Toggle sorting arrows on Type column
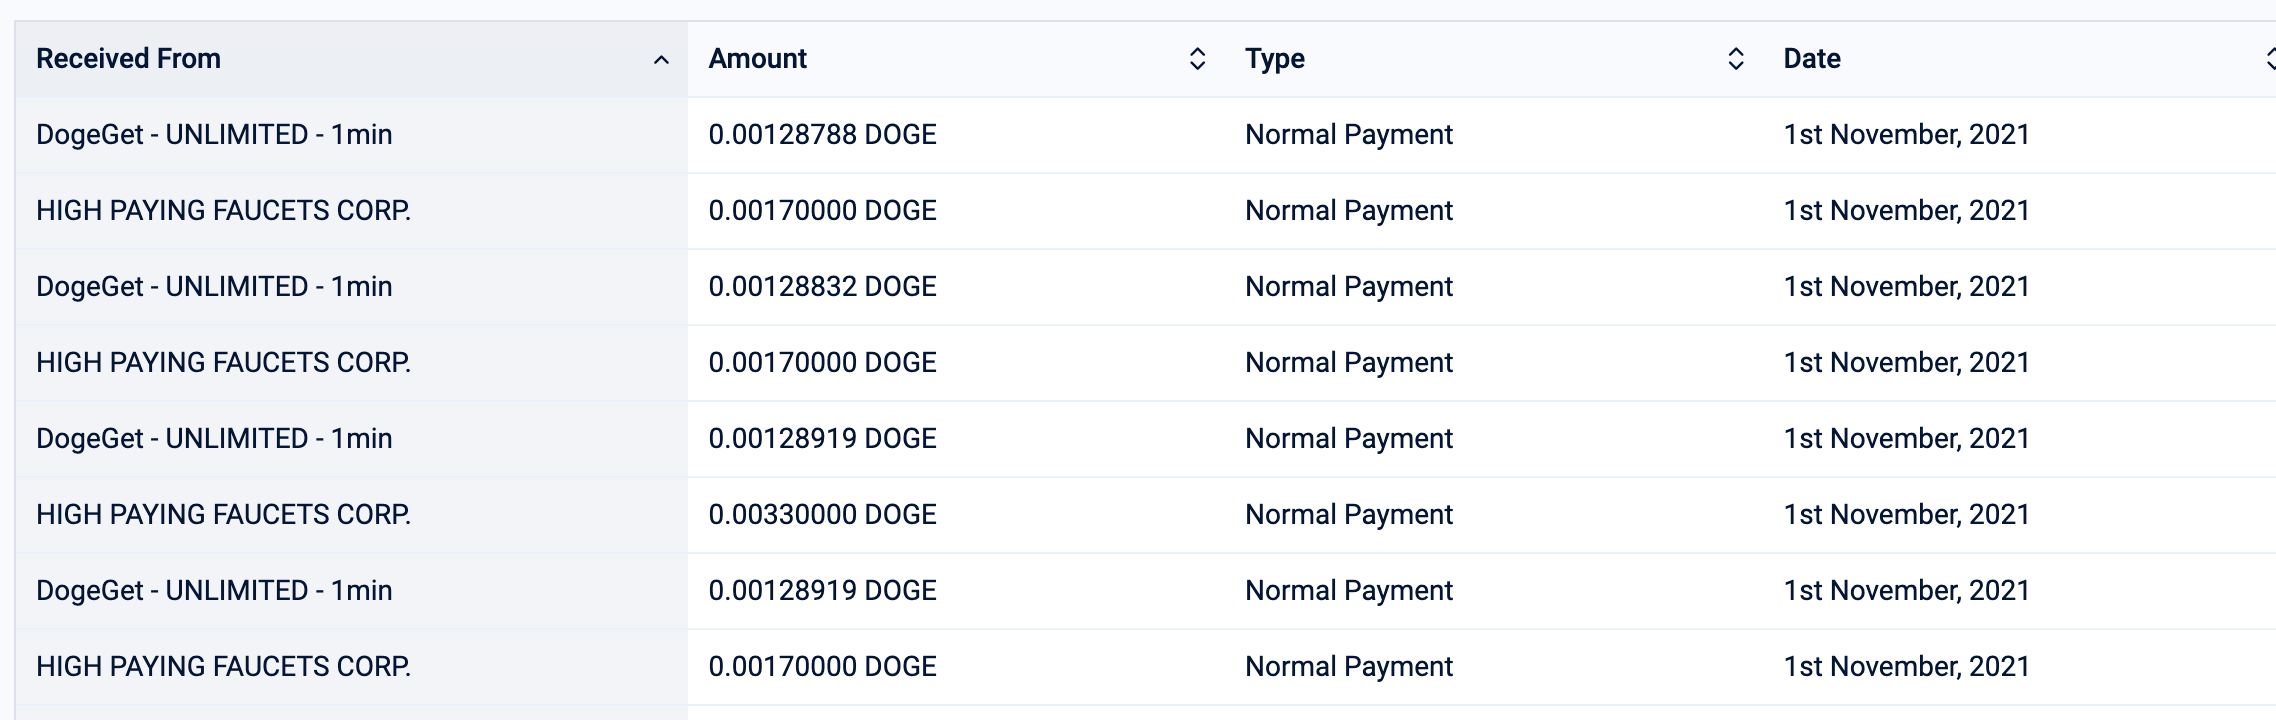The image size is (2276, 720). pos(1736,59)
